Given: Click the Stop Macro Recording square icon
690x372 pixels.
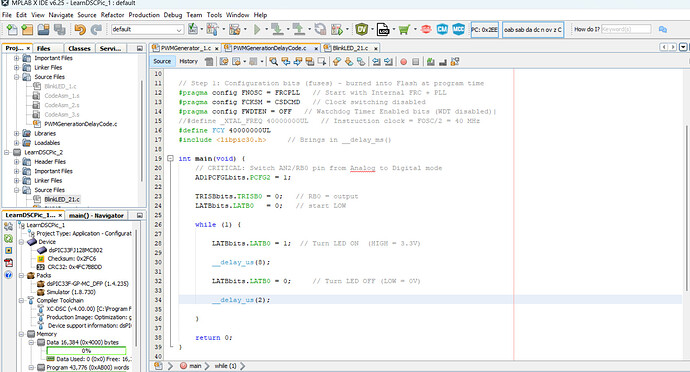Looking at the screenshot, I should point(415,62).
